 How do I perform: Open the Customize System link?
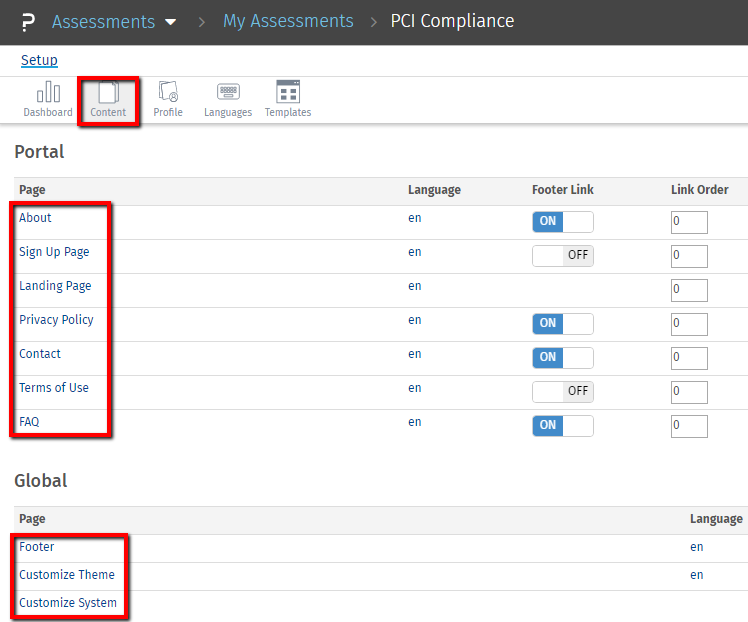click(68, 603)
